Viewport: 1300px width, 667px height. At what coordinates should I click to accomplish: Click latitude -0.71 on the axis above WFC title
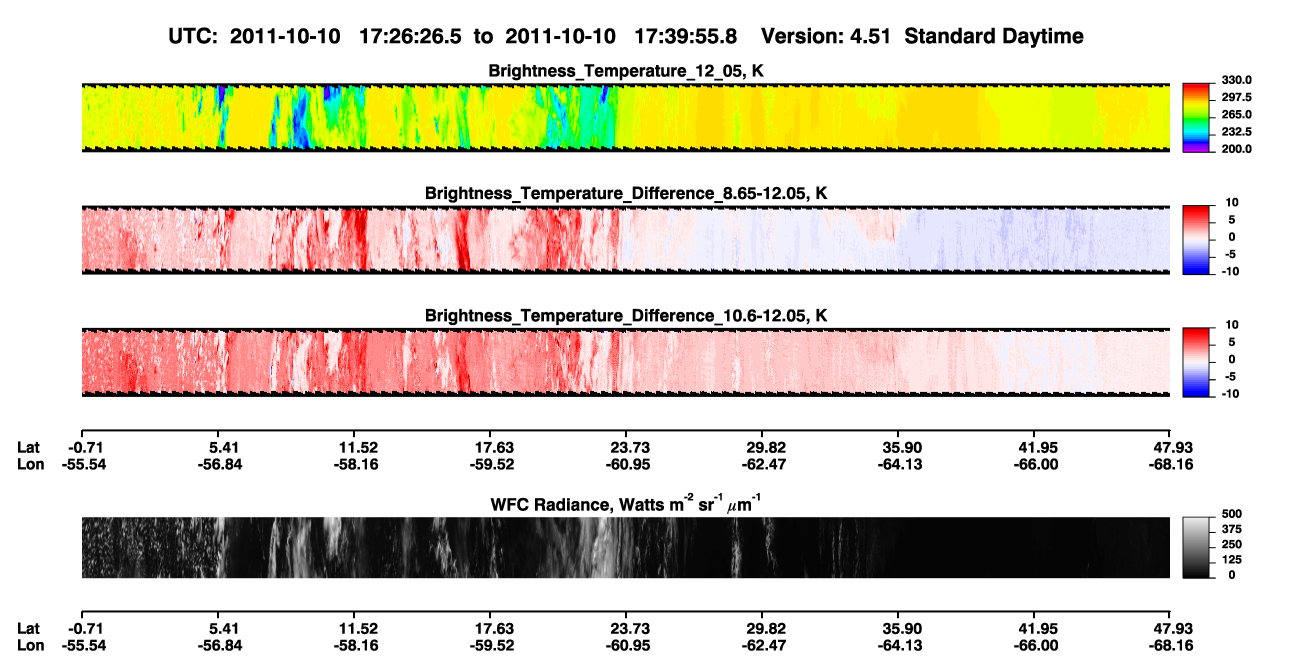88,448
